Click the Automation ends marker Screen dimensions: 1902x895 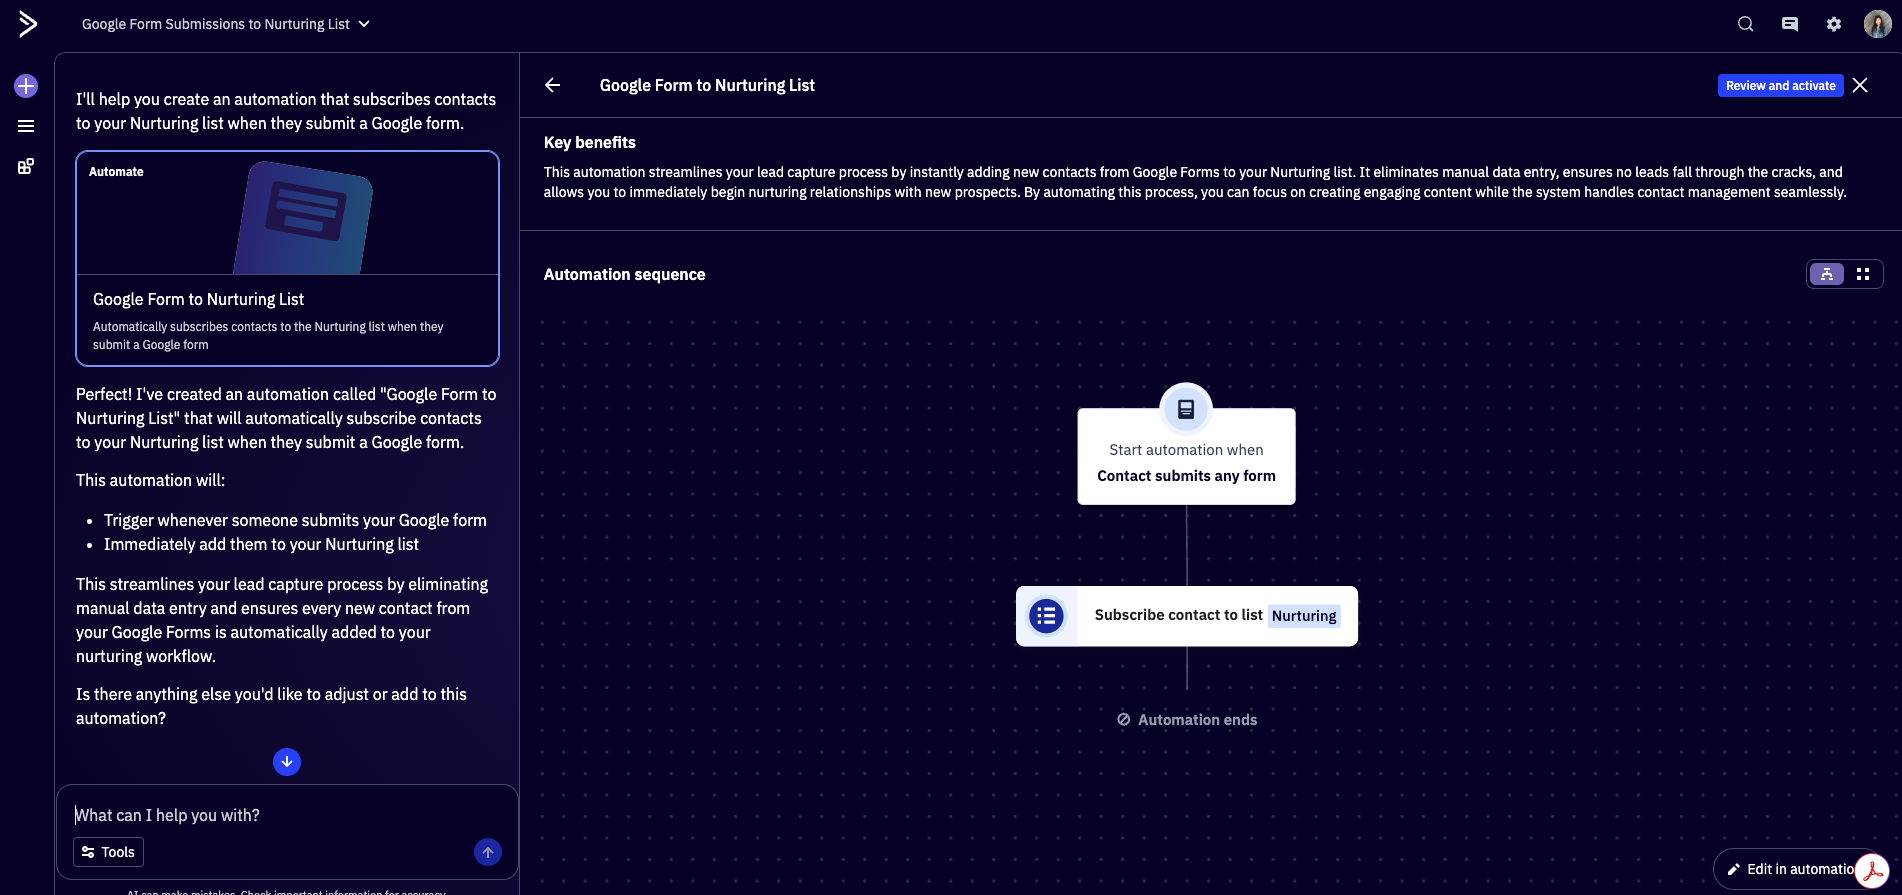[1187, 720]
